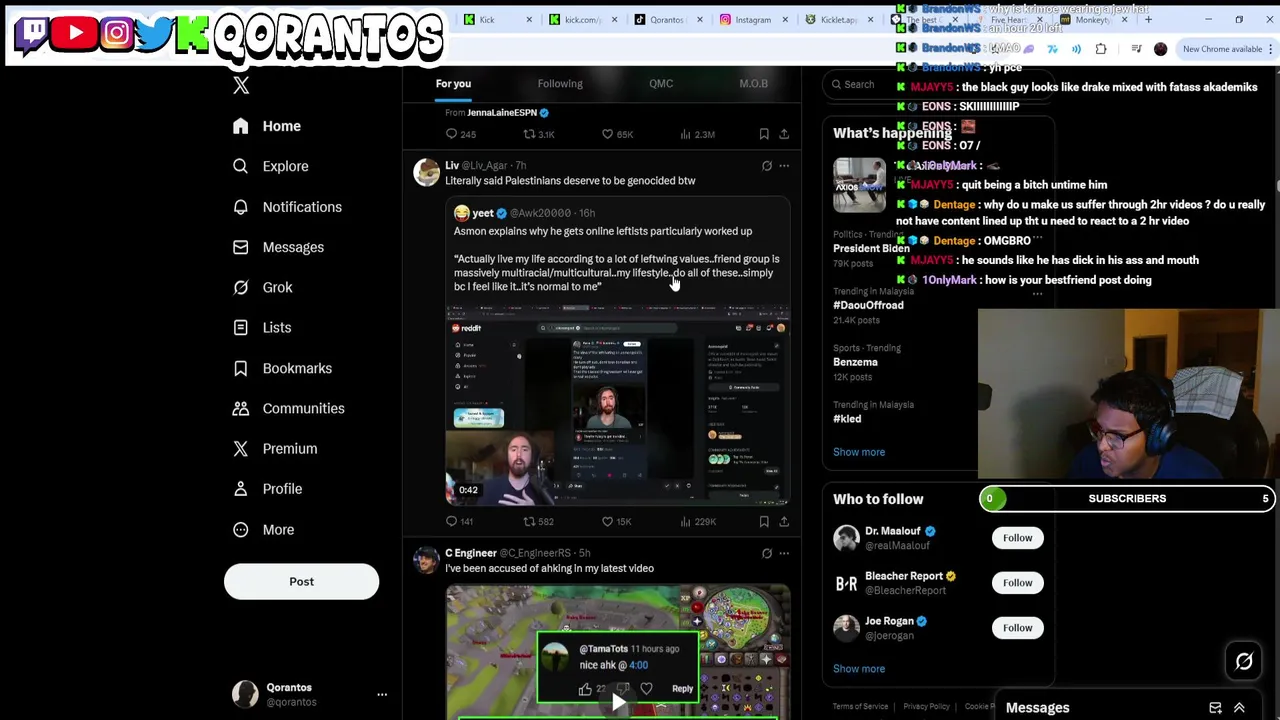Viewport: 1280px width, 720px height.
Task: Open trending topic #DaouOffroad
Action: (868, 305)
